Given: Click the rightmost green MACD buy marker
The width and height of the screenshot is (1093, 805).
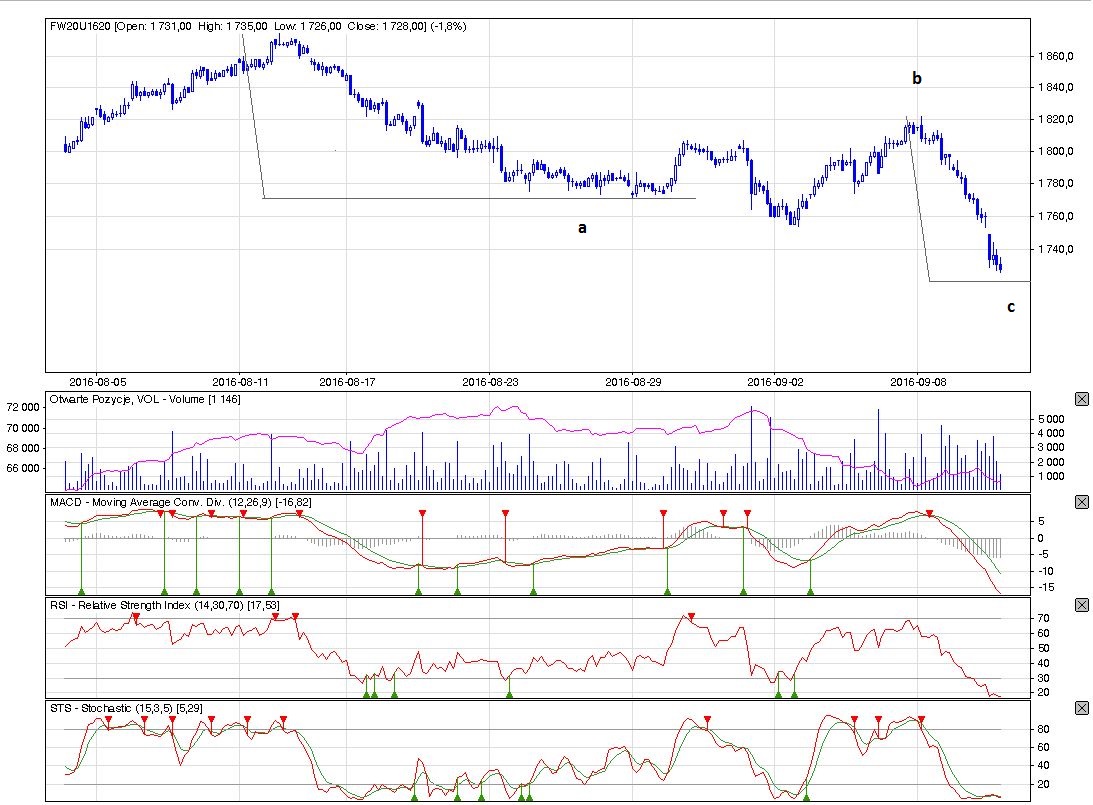Looking at the screenshot, I should tap(810, 591).
